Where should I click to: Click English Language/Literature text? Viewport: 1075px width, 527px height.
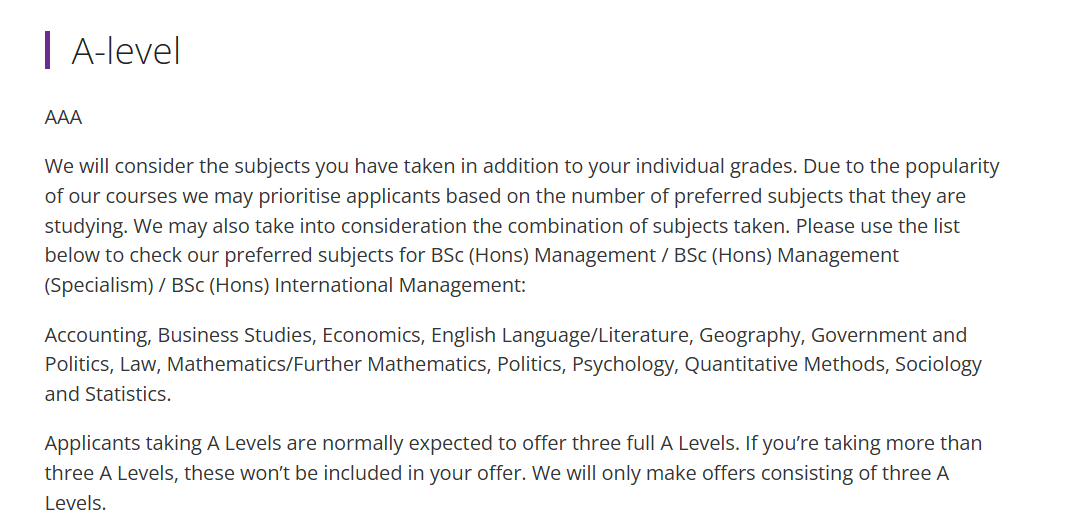point(561,335)
